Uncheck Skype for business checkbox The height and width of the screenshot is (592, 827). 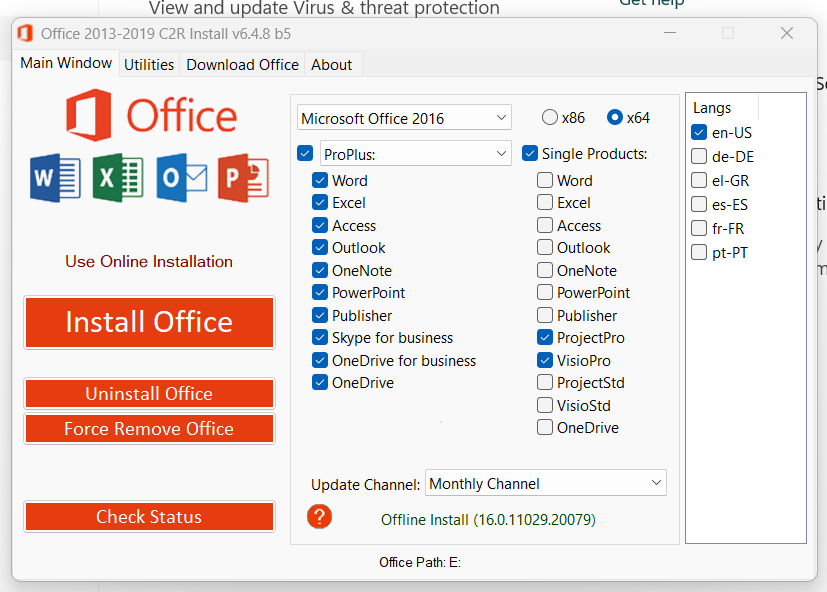(x=320, y=338)
